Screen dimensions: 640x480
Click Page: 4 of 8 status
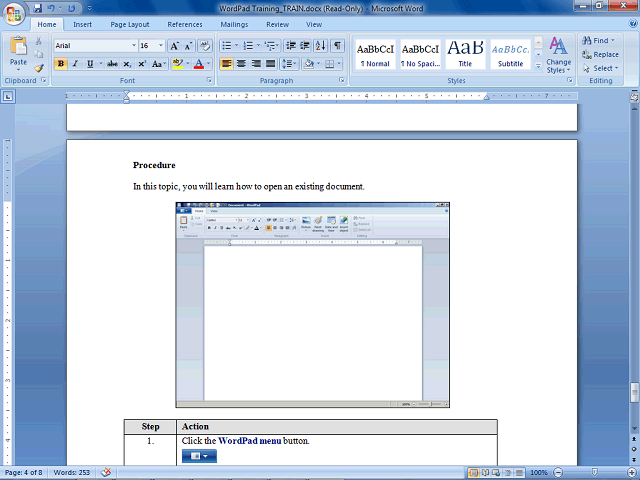(24, 472)
